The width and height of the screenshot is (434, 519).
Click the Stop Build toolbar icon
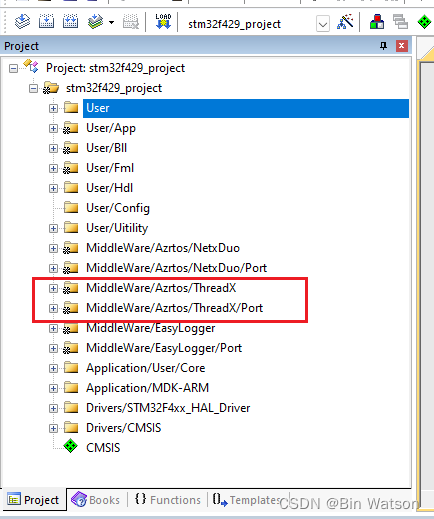click(131, 22)
